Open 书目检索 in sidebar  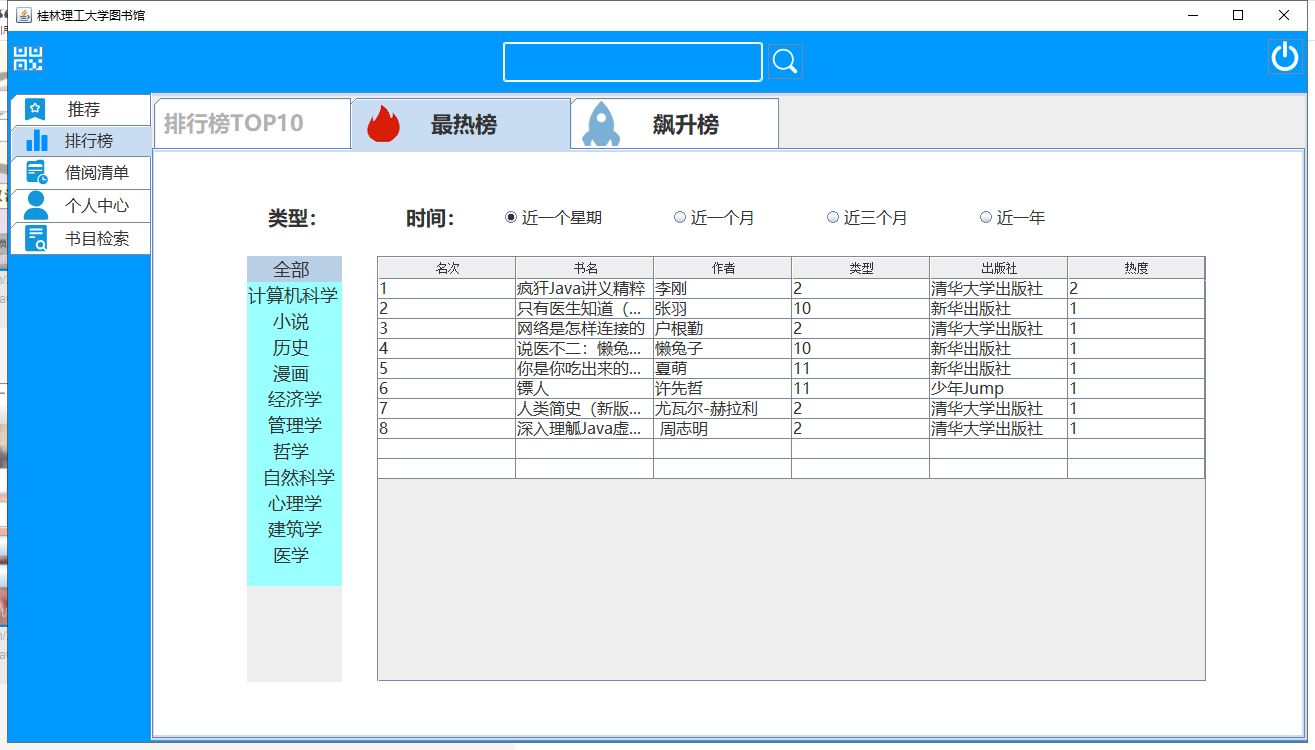pyautogui.click(x=80, y=239)
